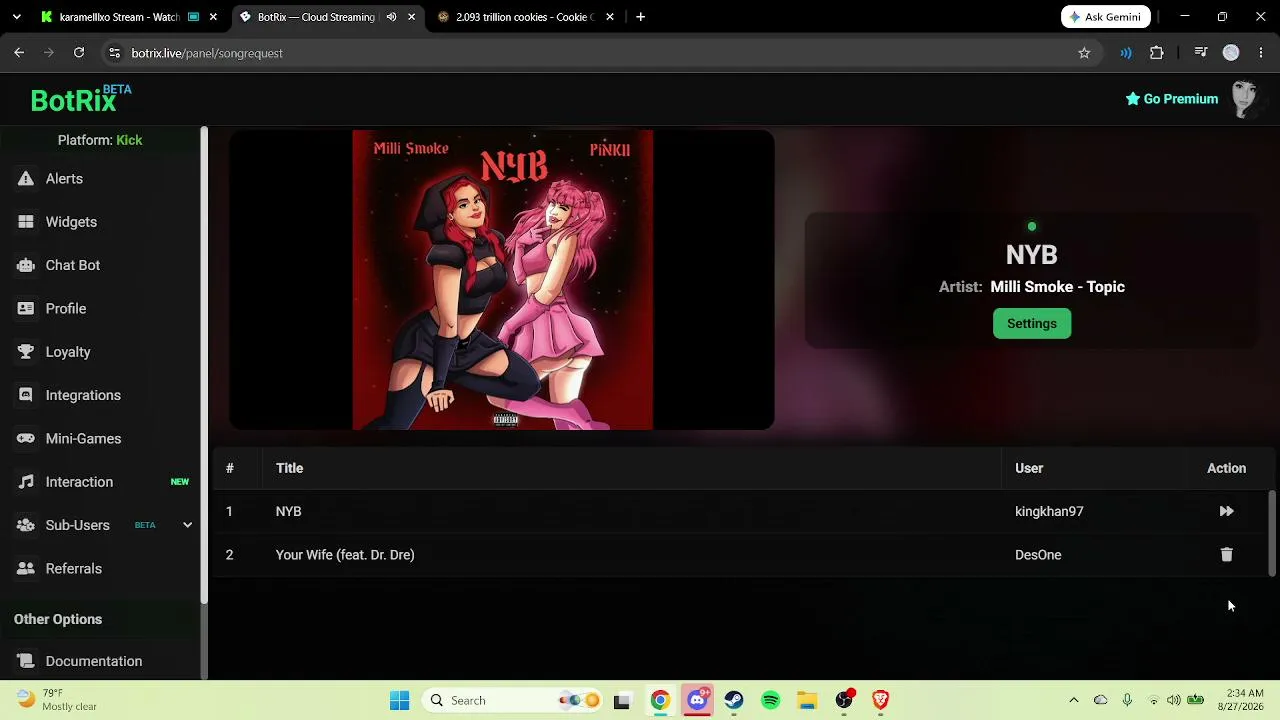This screenshot has width=1280, height=720.
Task: Skip the NYB song with fast-forward
Action: click(1226, 511)
